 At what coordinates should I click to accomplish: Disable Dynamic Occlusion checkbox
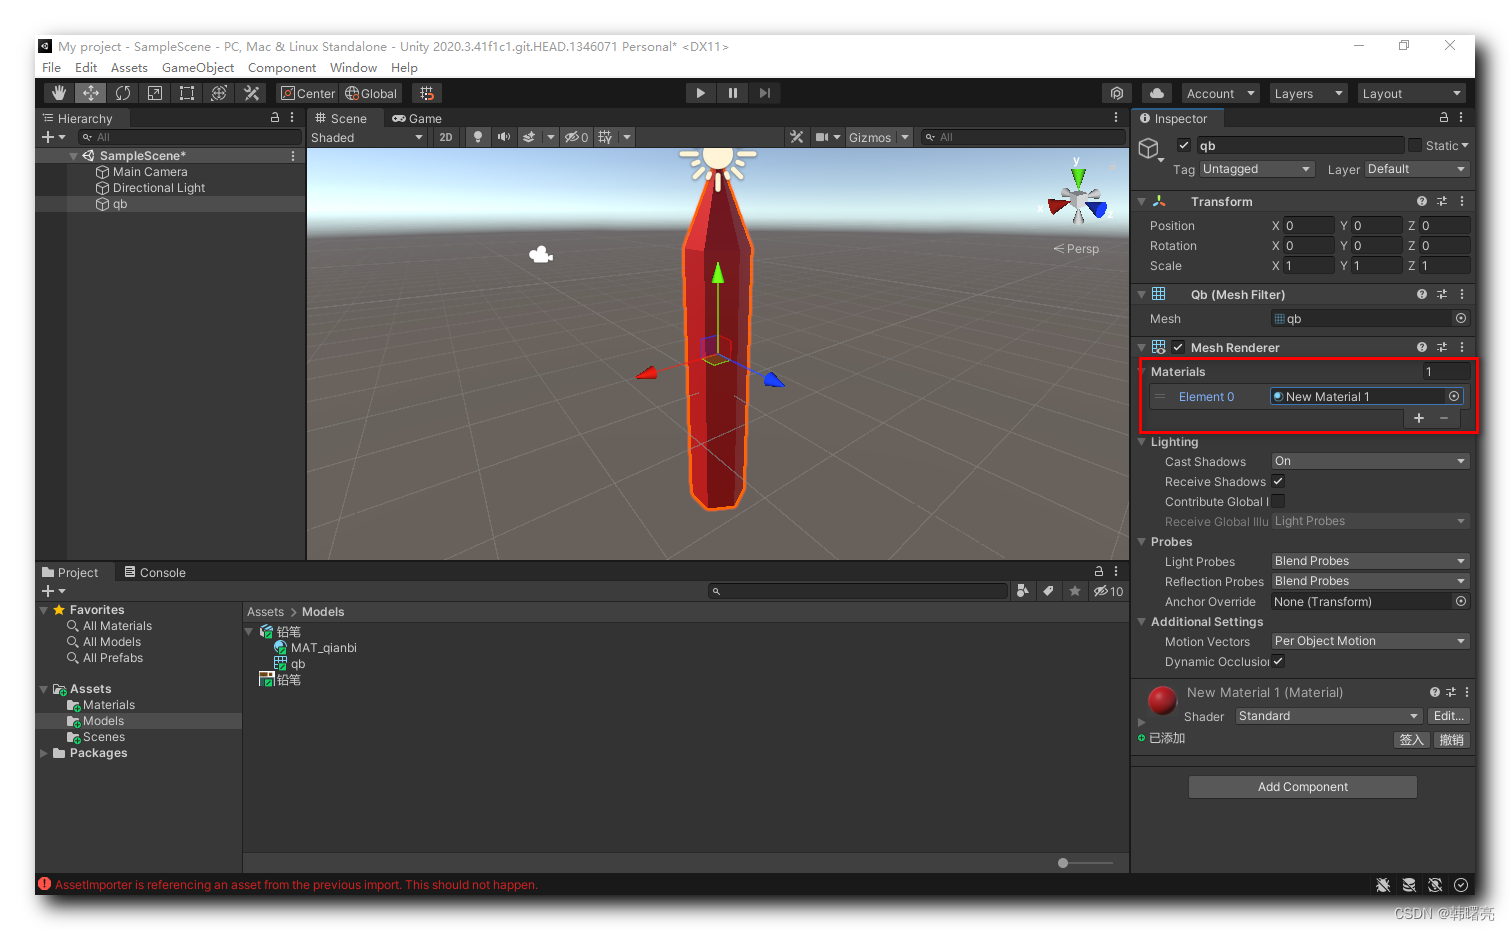point(1278,661)
